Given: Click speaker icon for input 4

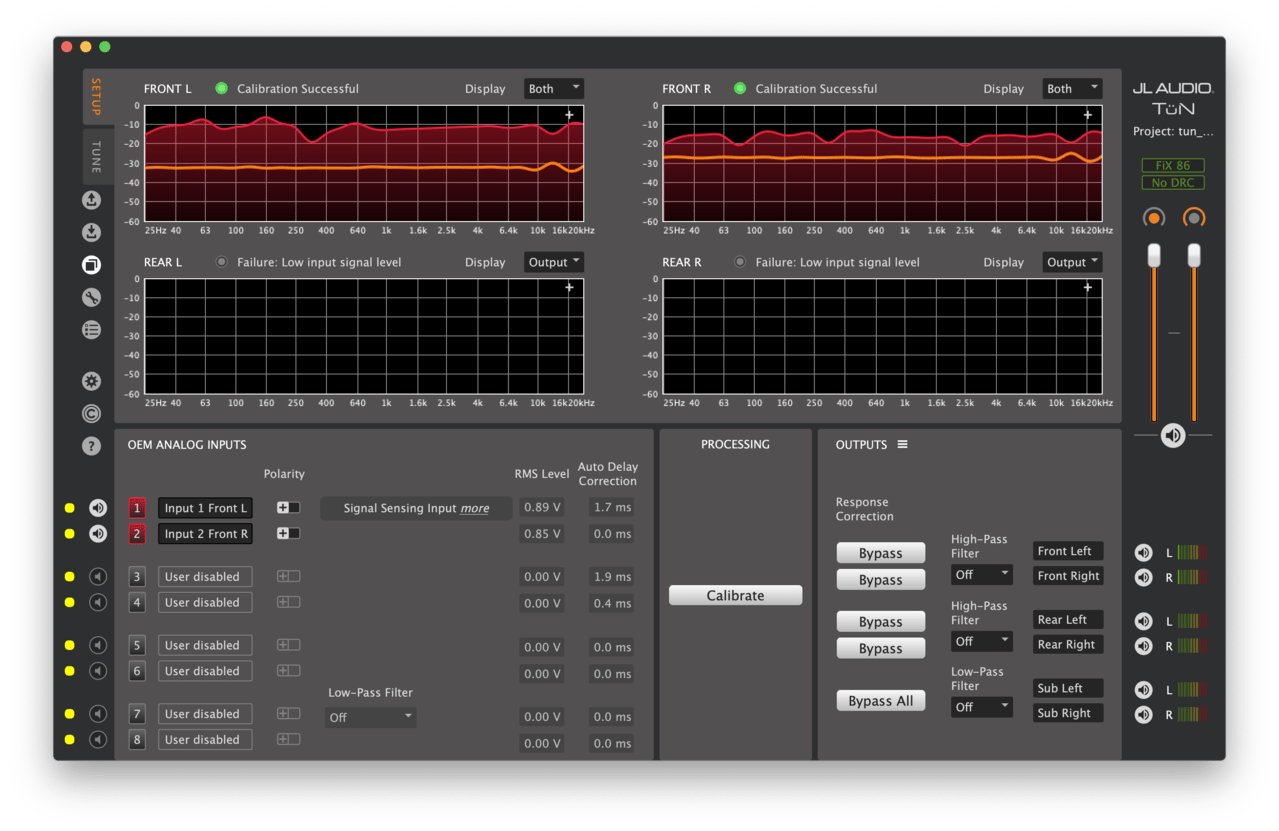Looking at the screenshot, I should (x=98, y=603).
